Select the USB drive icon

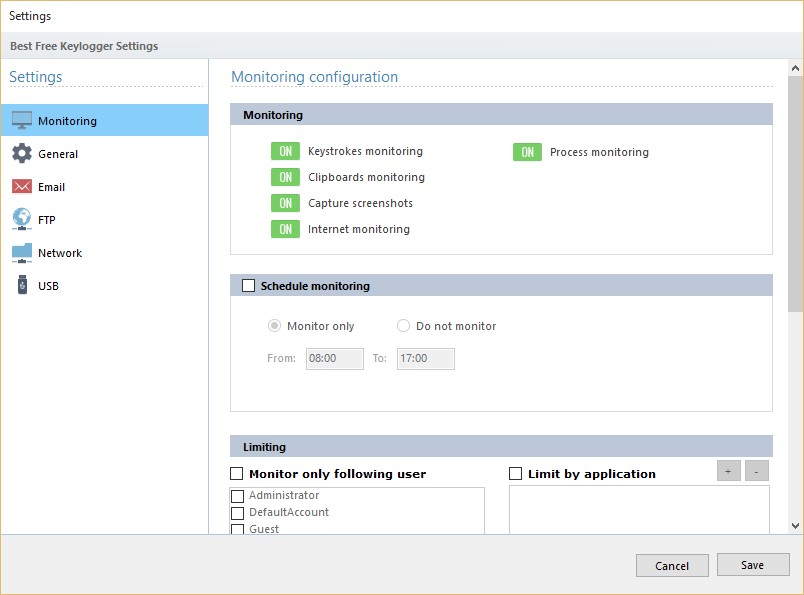(22, 286)
